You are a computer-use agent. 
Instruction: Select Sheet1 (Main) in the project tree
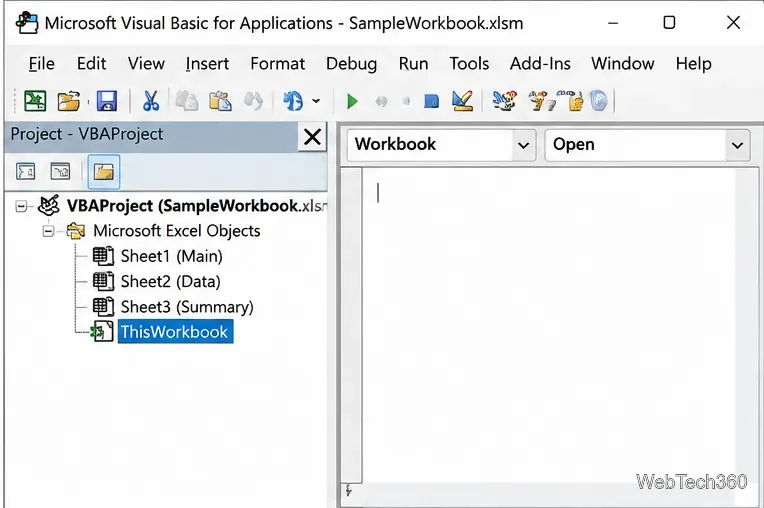click(x=172, y=256)
